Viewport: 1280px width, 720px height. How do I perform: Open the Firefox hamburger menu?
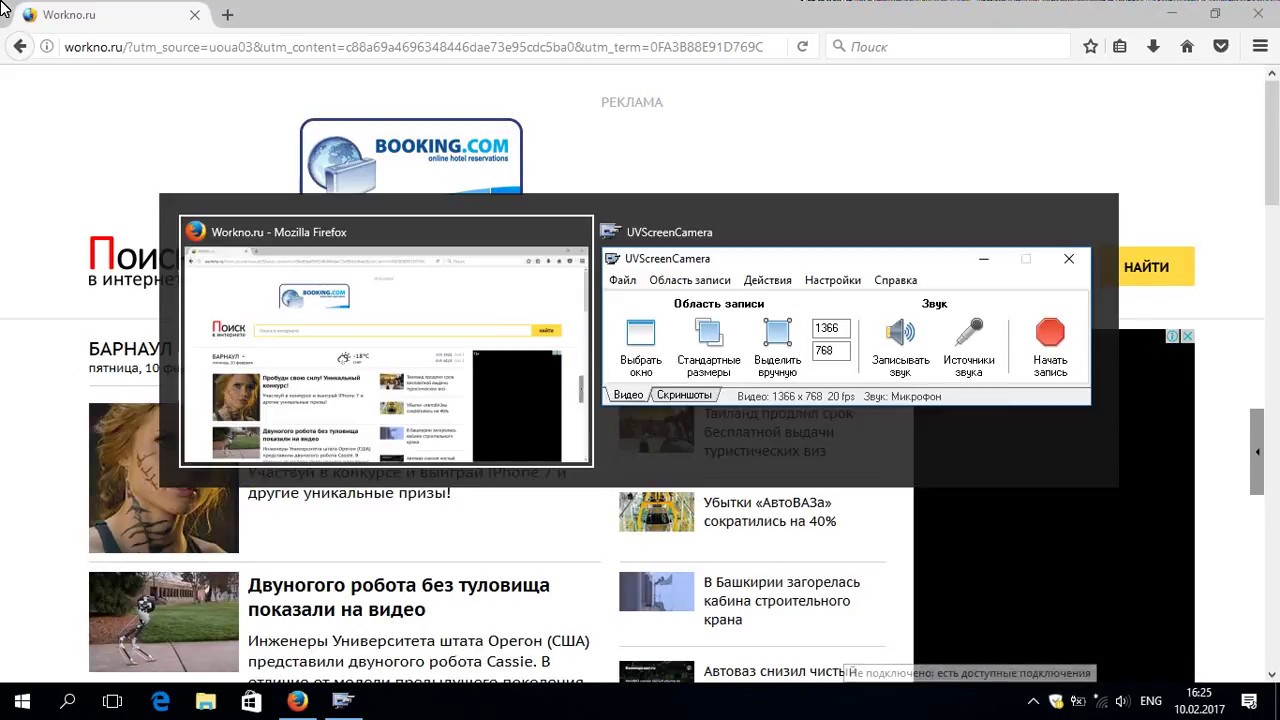1260,46
